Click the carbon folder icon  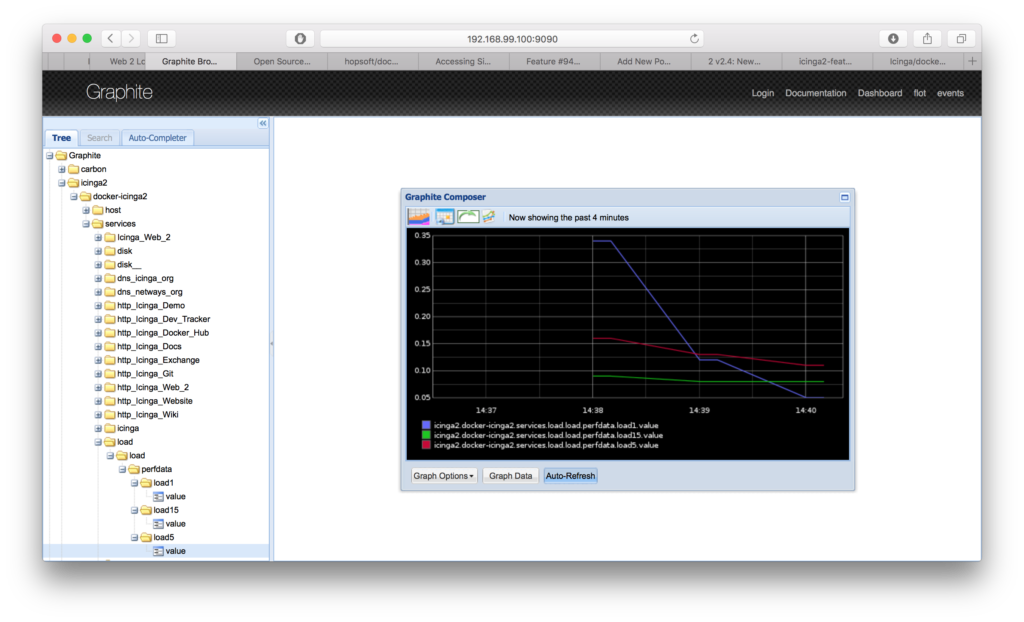pos(74,169)
